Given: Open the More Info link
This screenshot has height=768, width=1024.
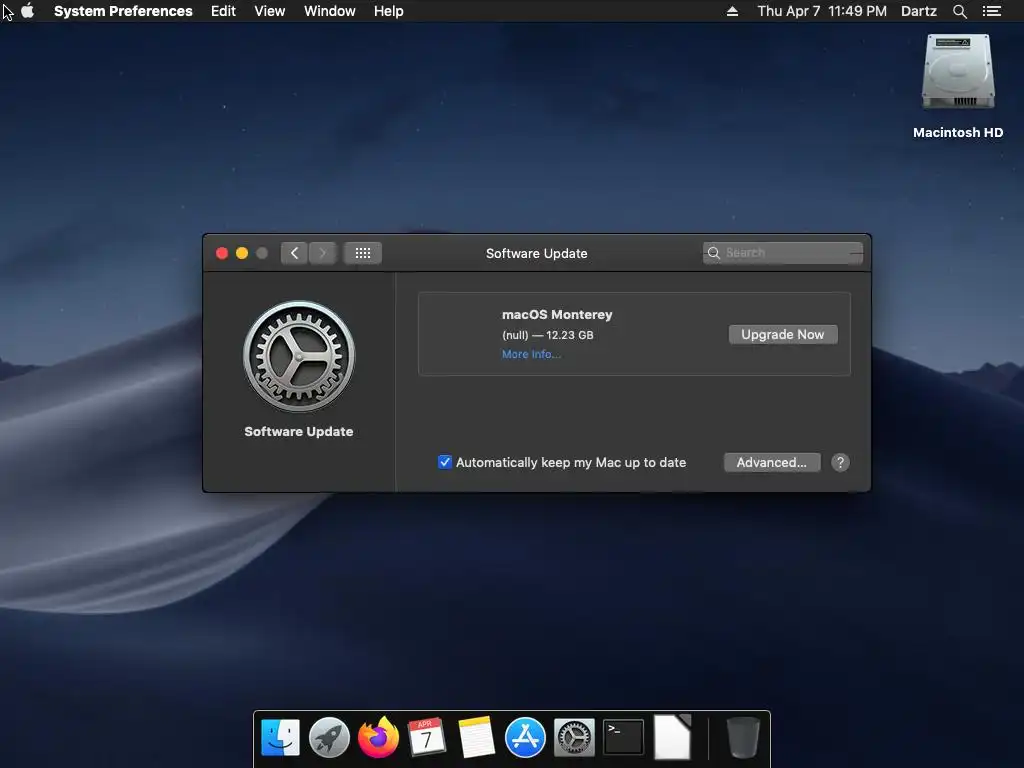Looking at the screenshot, I should point(531,354).
